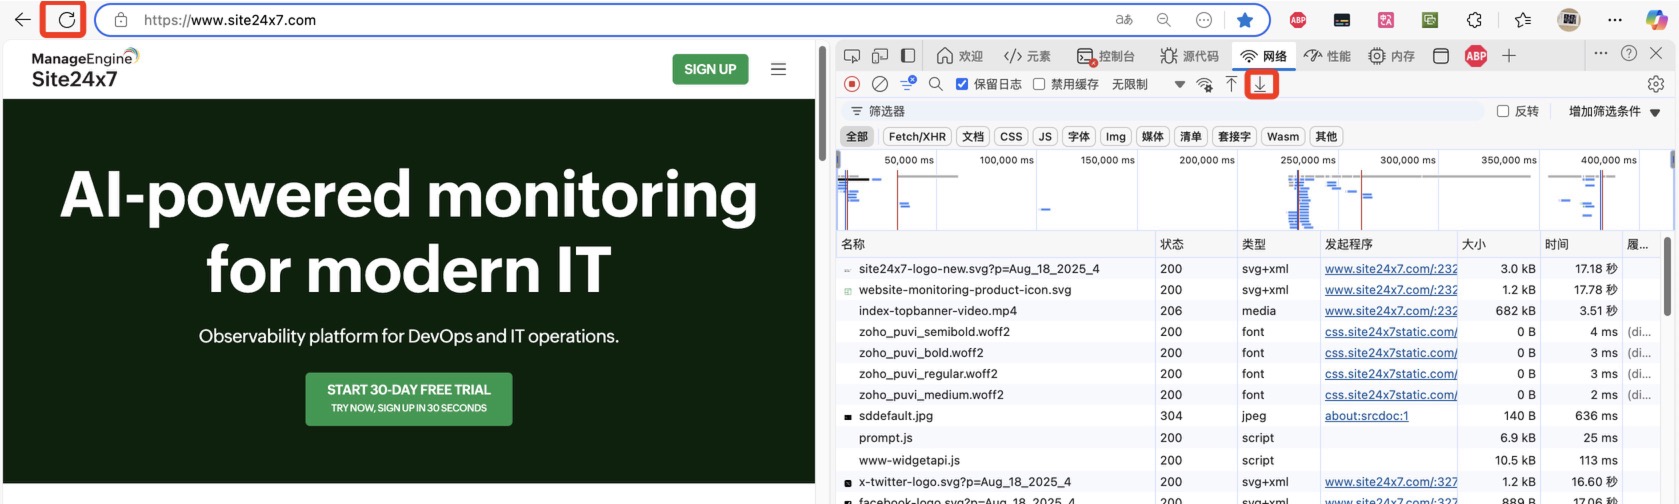The width and height of the screenshot is (1679, 504).
Task: Switch to the 内存 tab
Action: point(1391,56)
